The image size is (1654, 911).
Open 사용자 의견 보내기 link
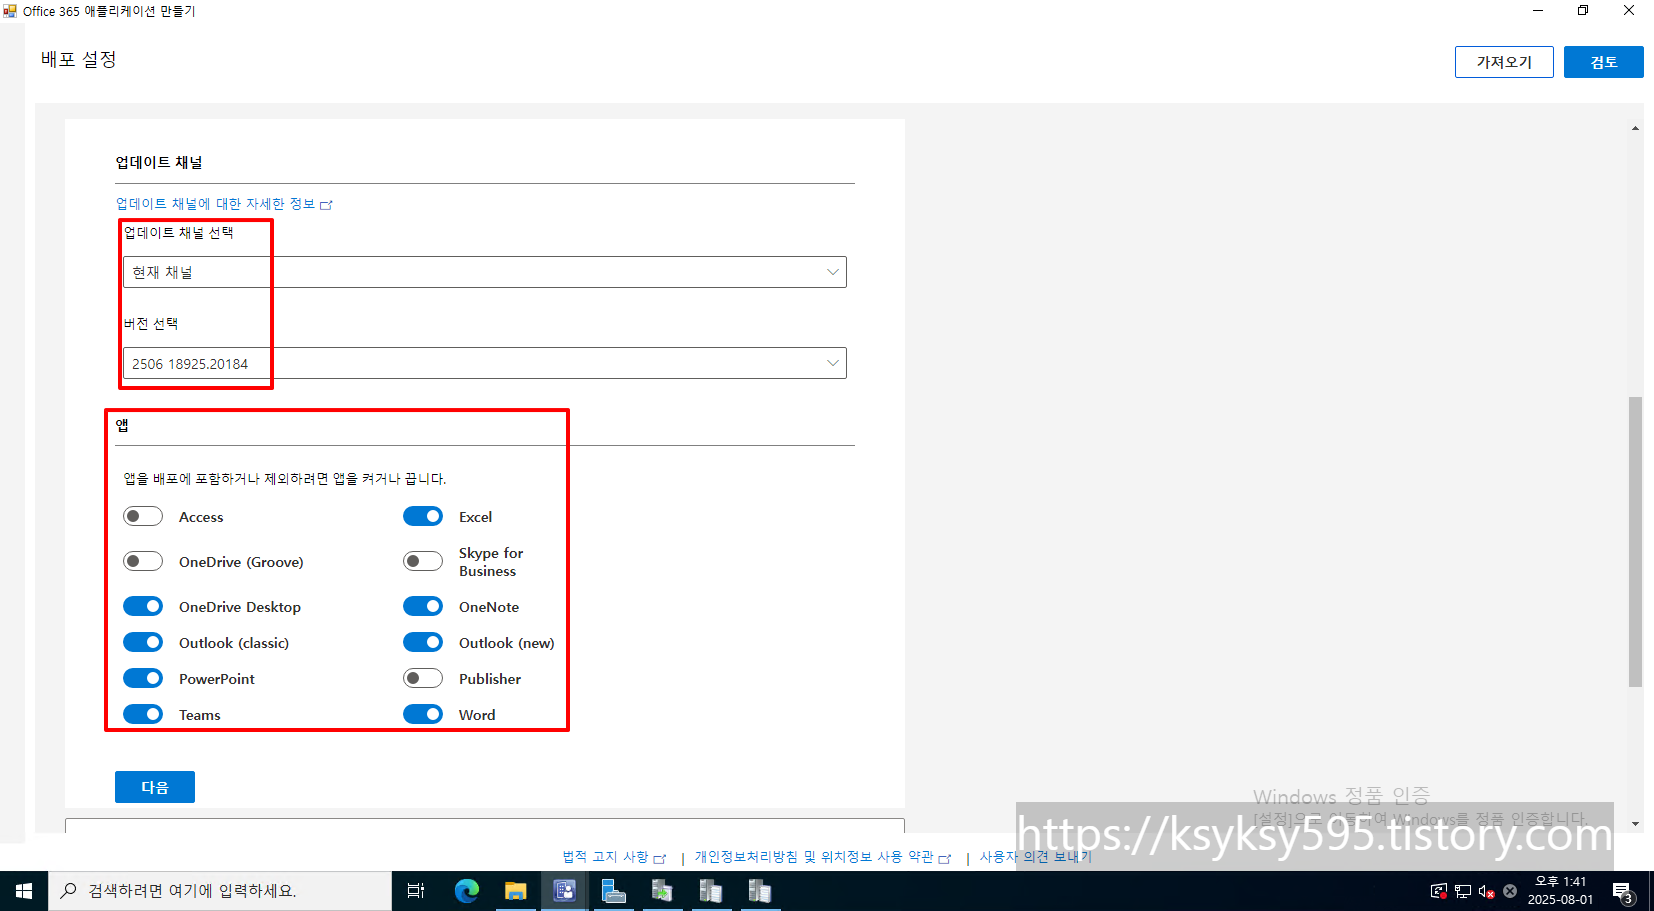point(1035,857)
